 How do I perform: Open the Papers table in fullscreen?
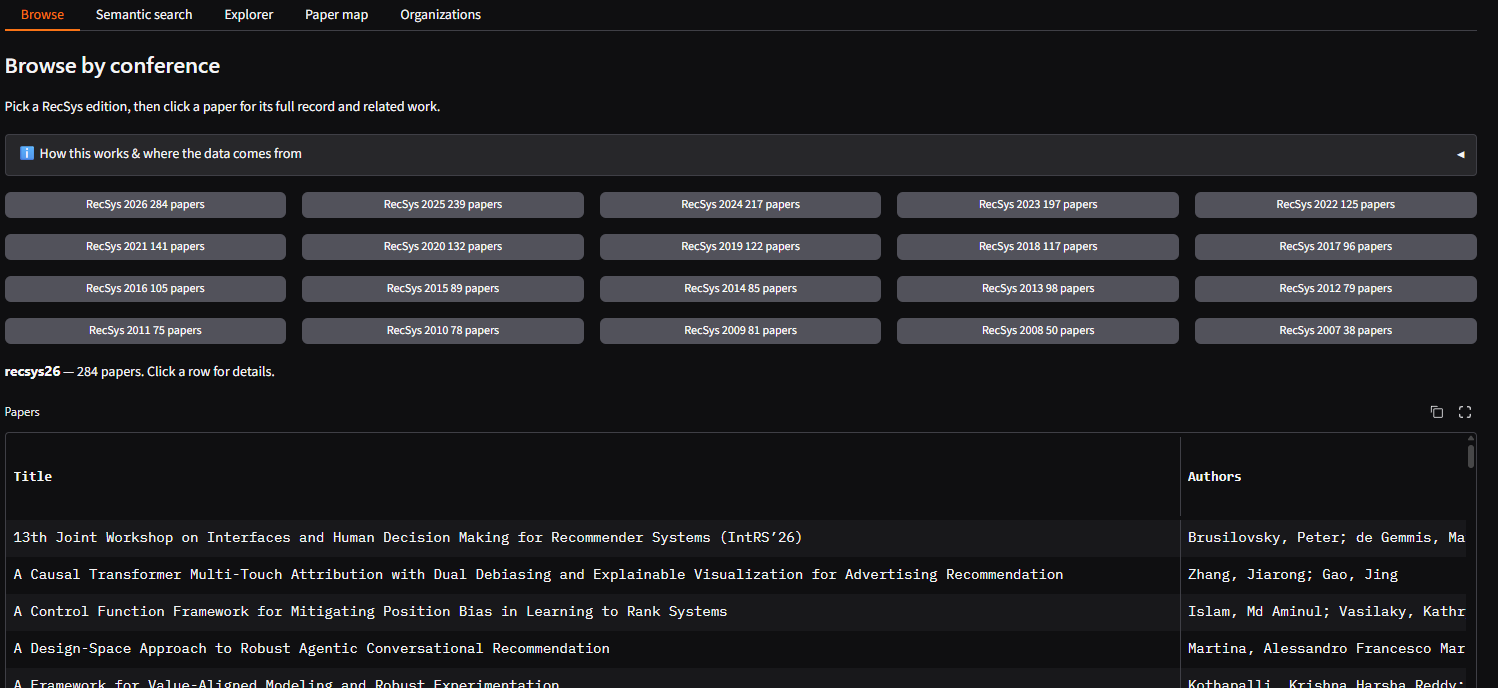pos(1465,412)
